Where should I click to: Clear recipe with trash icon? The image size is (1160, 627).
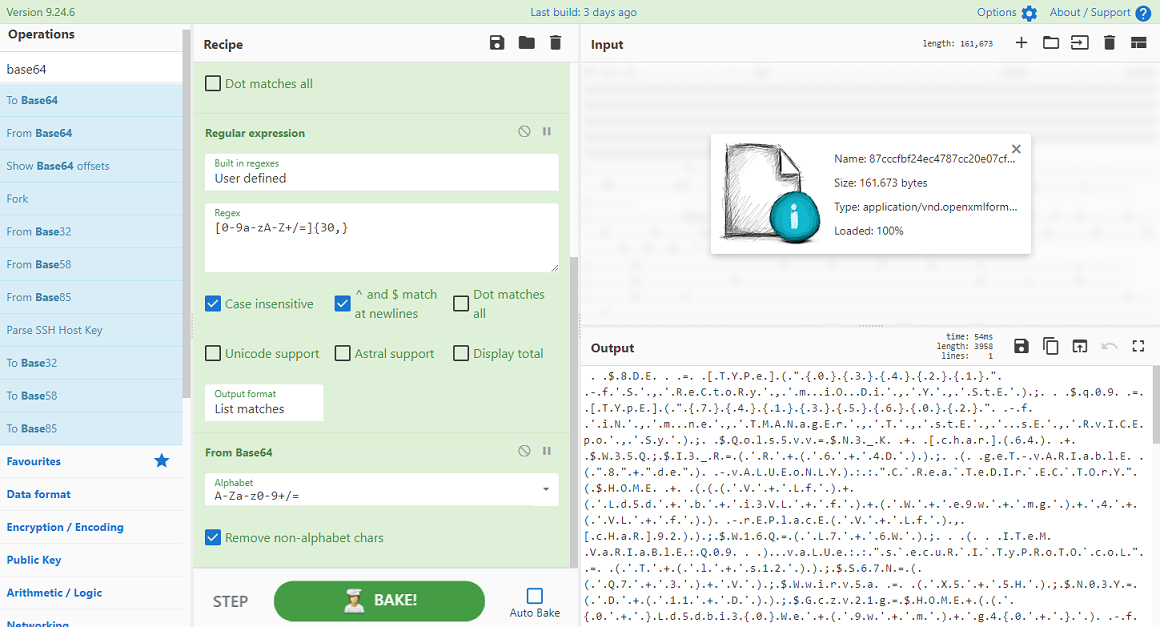pyautogui.click(x=556, y=43)
